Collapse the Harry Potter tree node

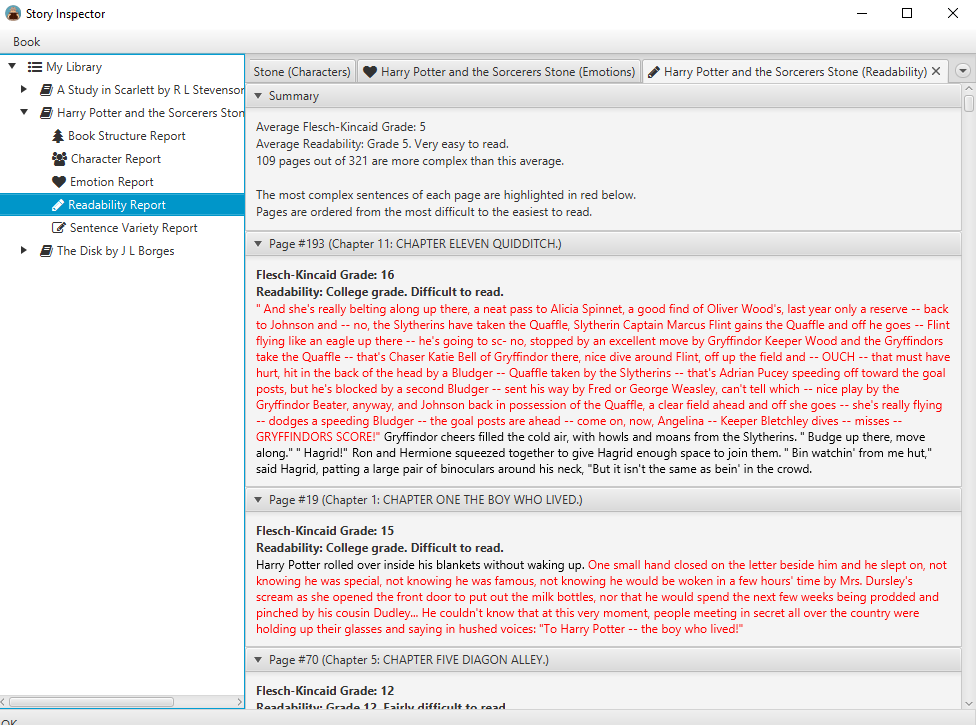coord(24,112)
